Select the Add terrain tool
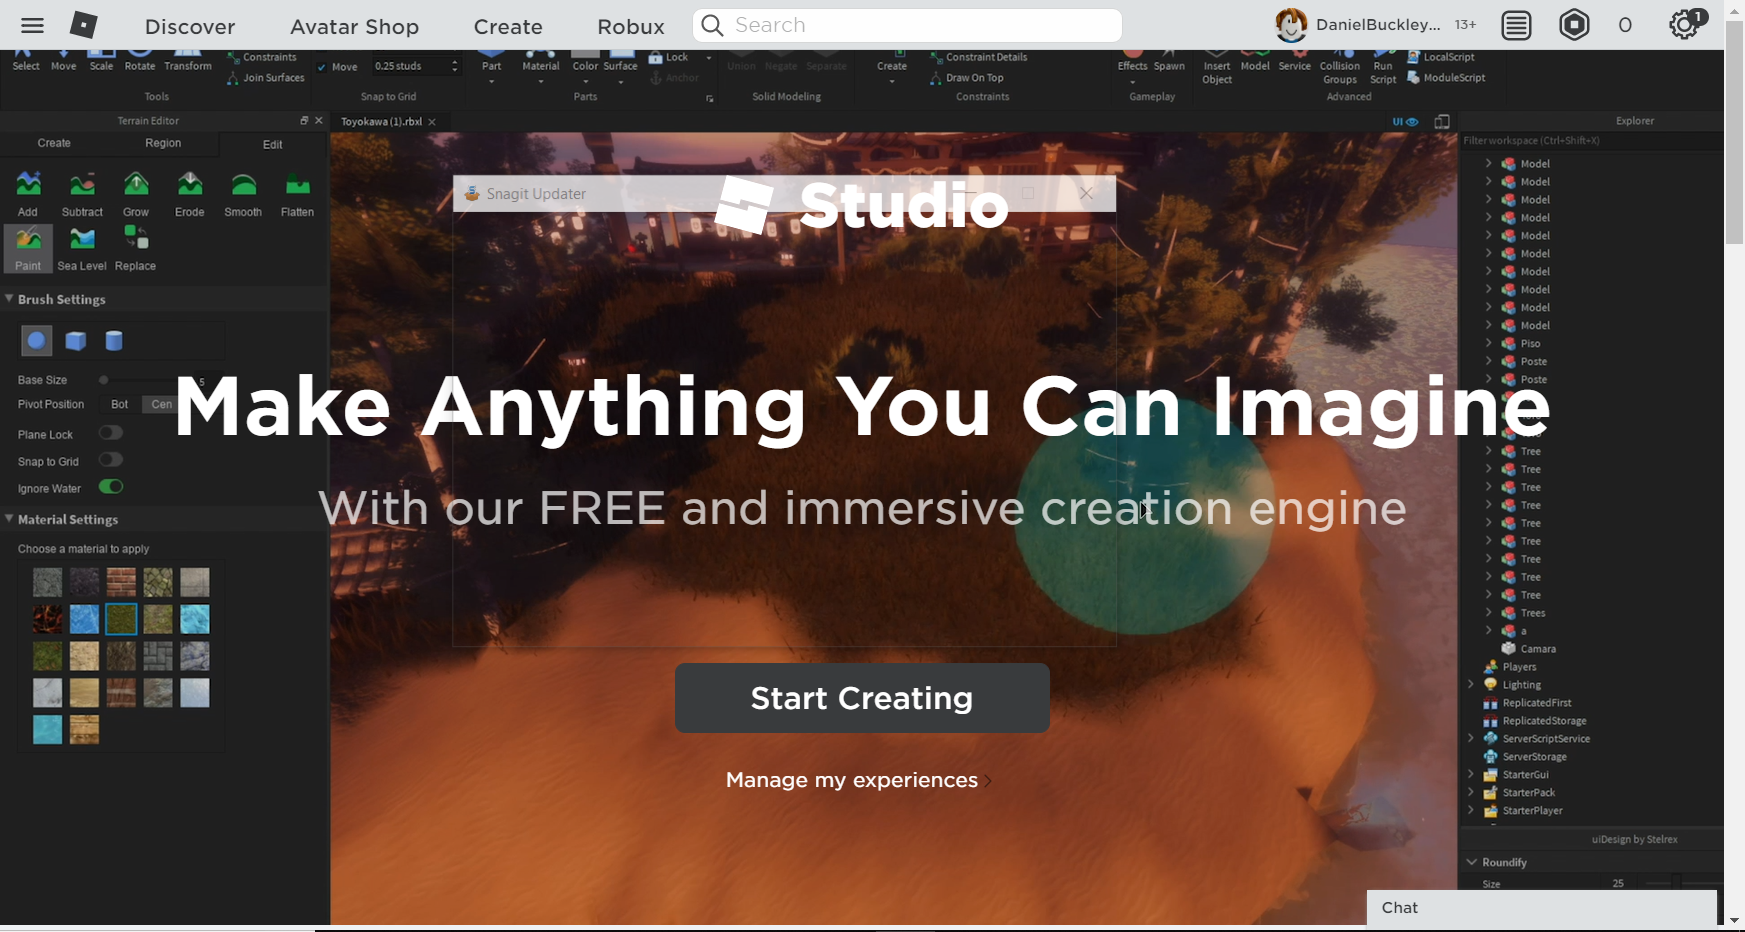Image resolution: width=1745 pixels, height=932 pixels. (x=28, y=194)
